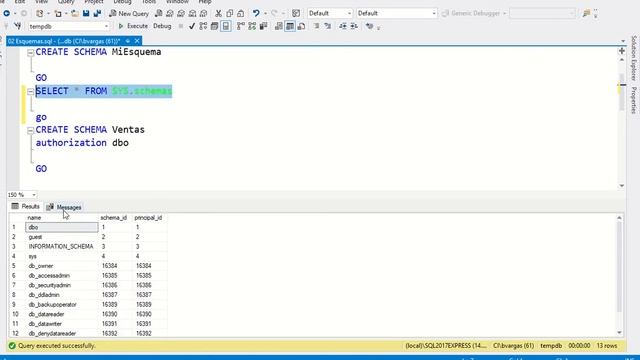
Task: Click the New Project icon
Action: [40, 13]
